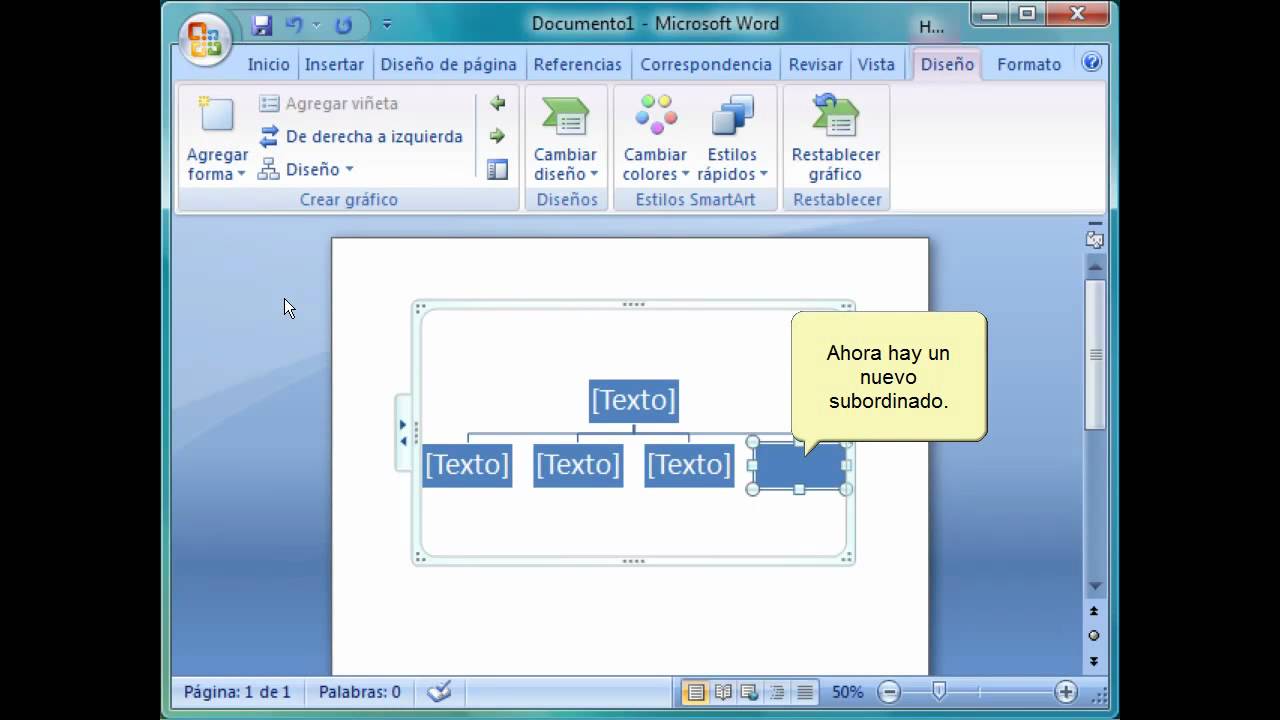Viewport: 1280px width, 720px height.
Task: Click Restablecer gráfico to reset the graphic
Action: [836, 138]
